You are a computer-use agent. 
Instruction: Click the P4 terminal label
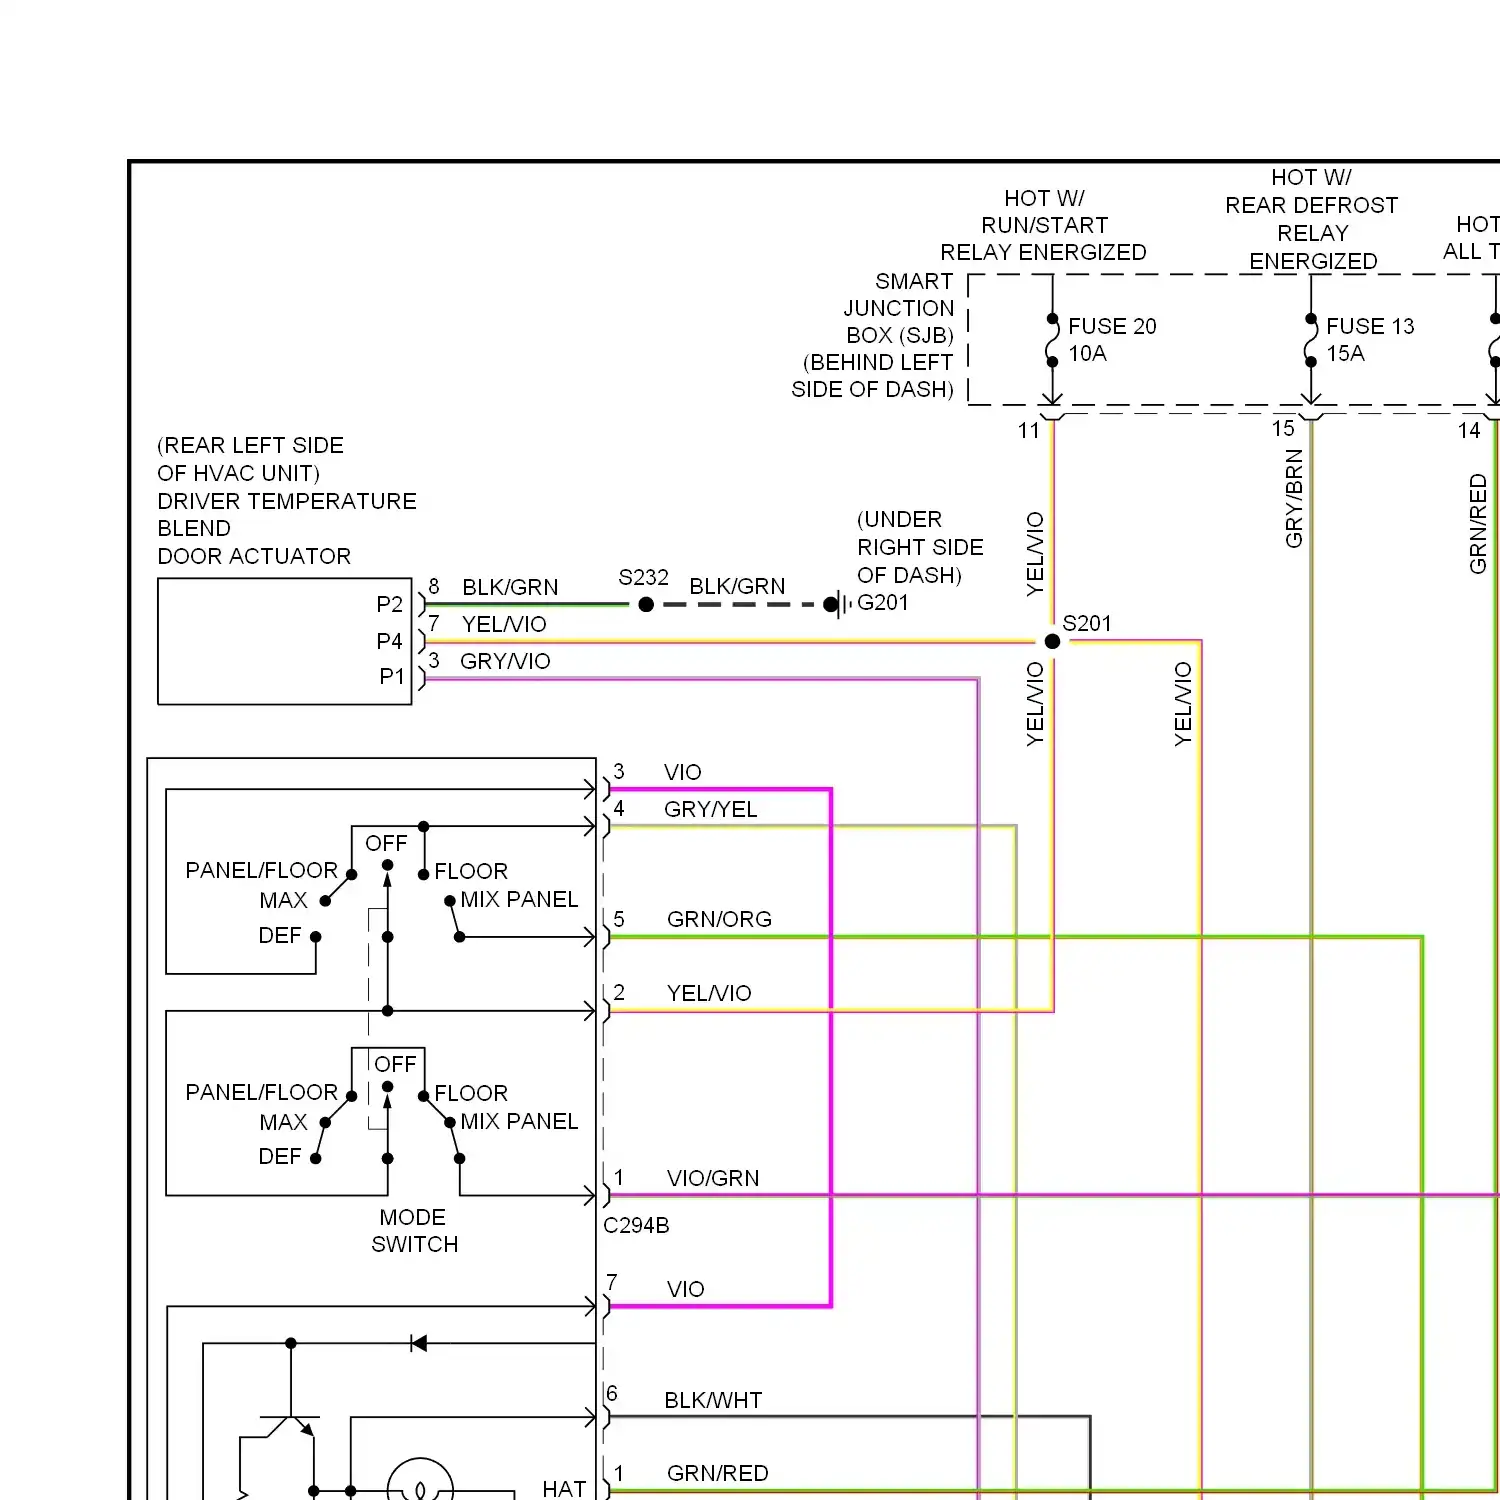(389, 641)
